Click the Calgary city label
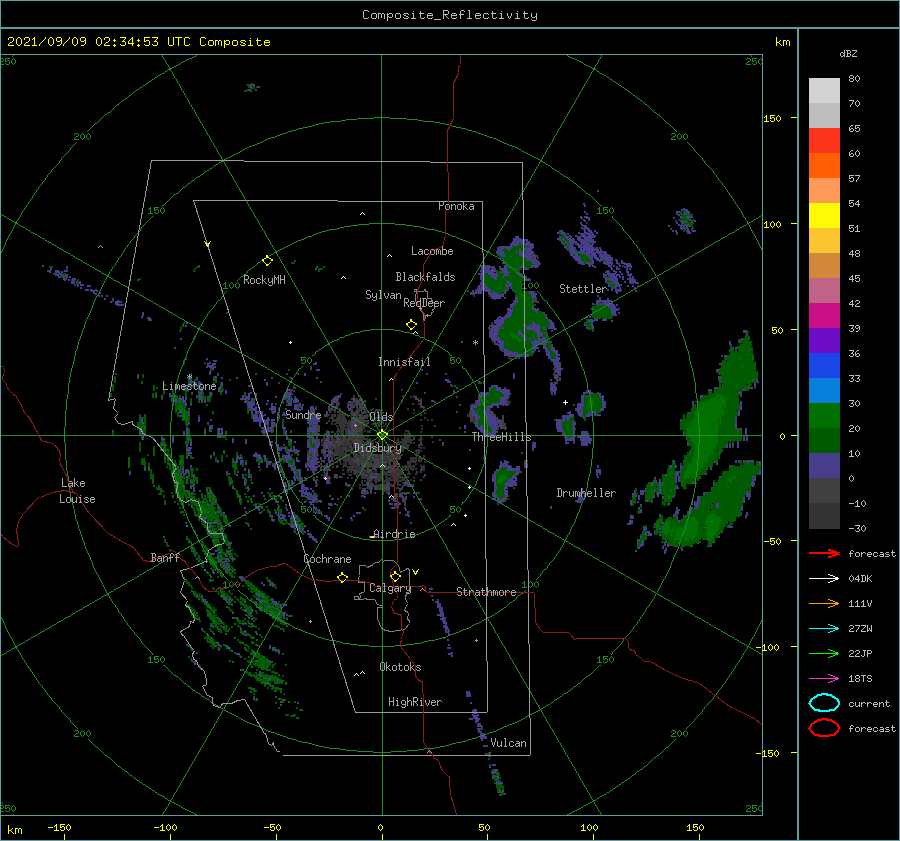The height and width of the screenshot is (841, 900). pyautogui.click(x=390, y=588)
